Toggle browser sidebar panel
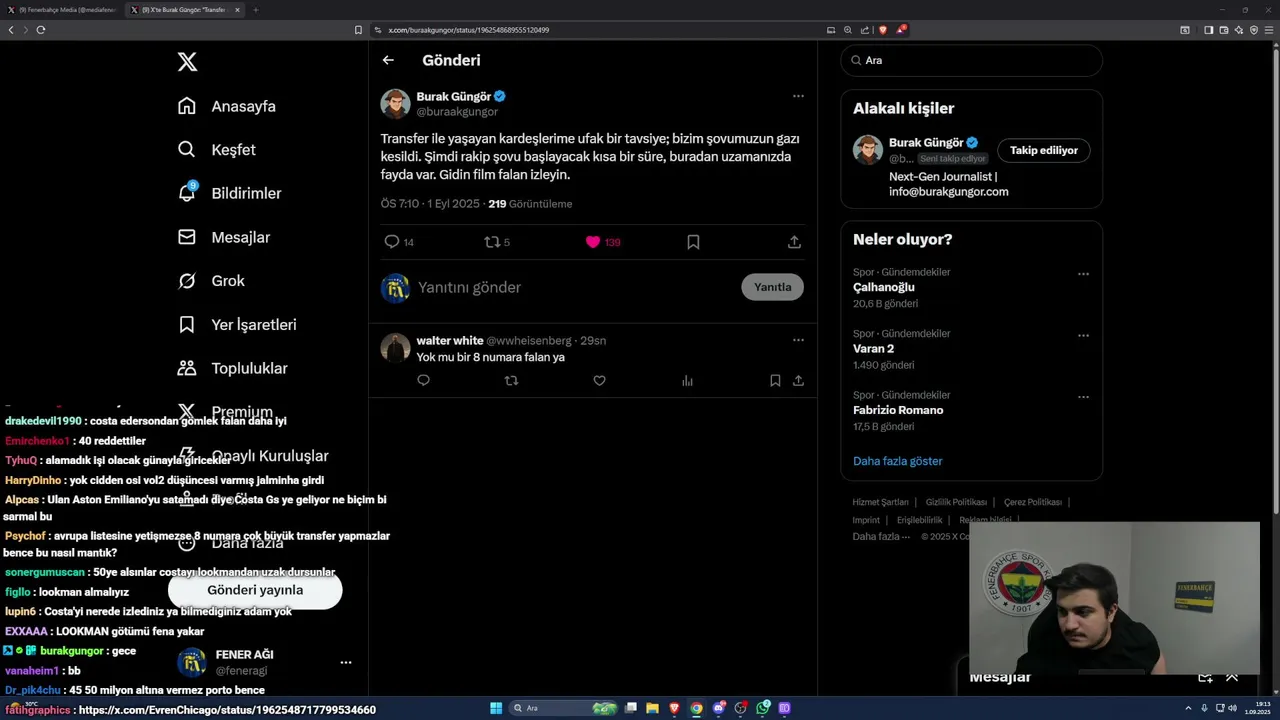The height and width of the screenshot is (720, 1280). point(1208,30)
